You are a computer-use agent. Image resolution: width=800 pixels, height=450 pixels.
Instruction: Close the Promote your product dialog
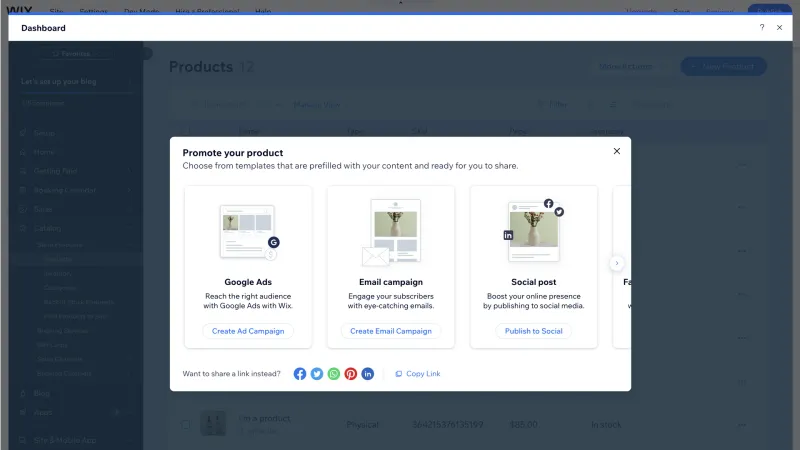click(x=616, y=151)
